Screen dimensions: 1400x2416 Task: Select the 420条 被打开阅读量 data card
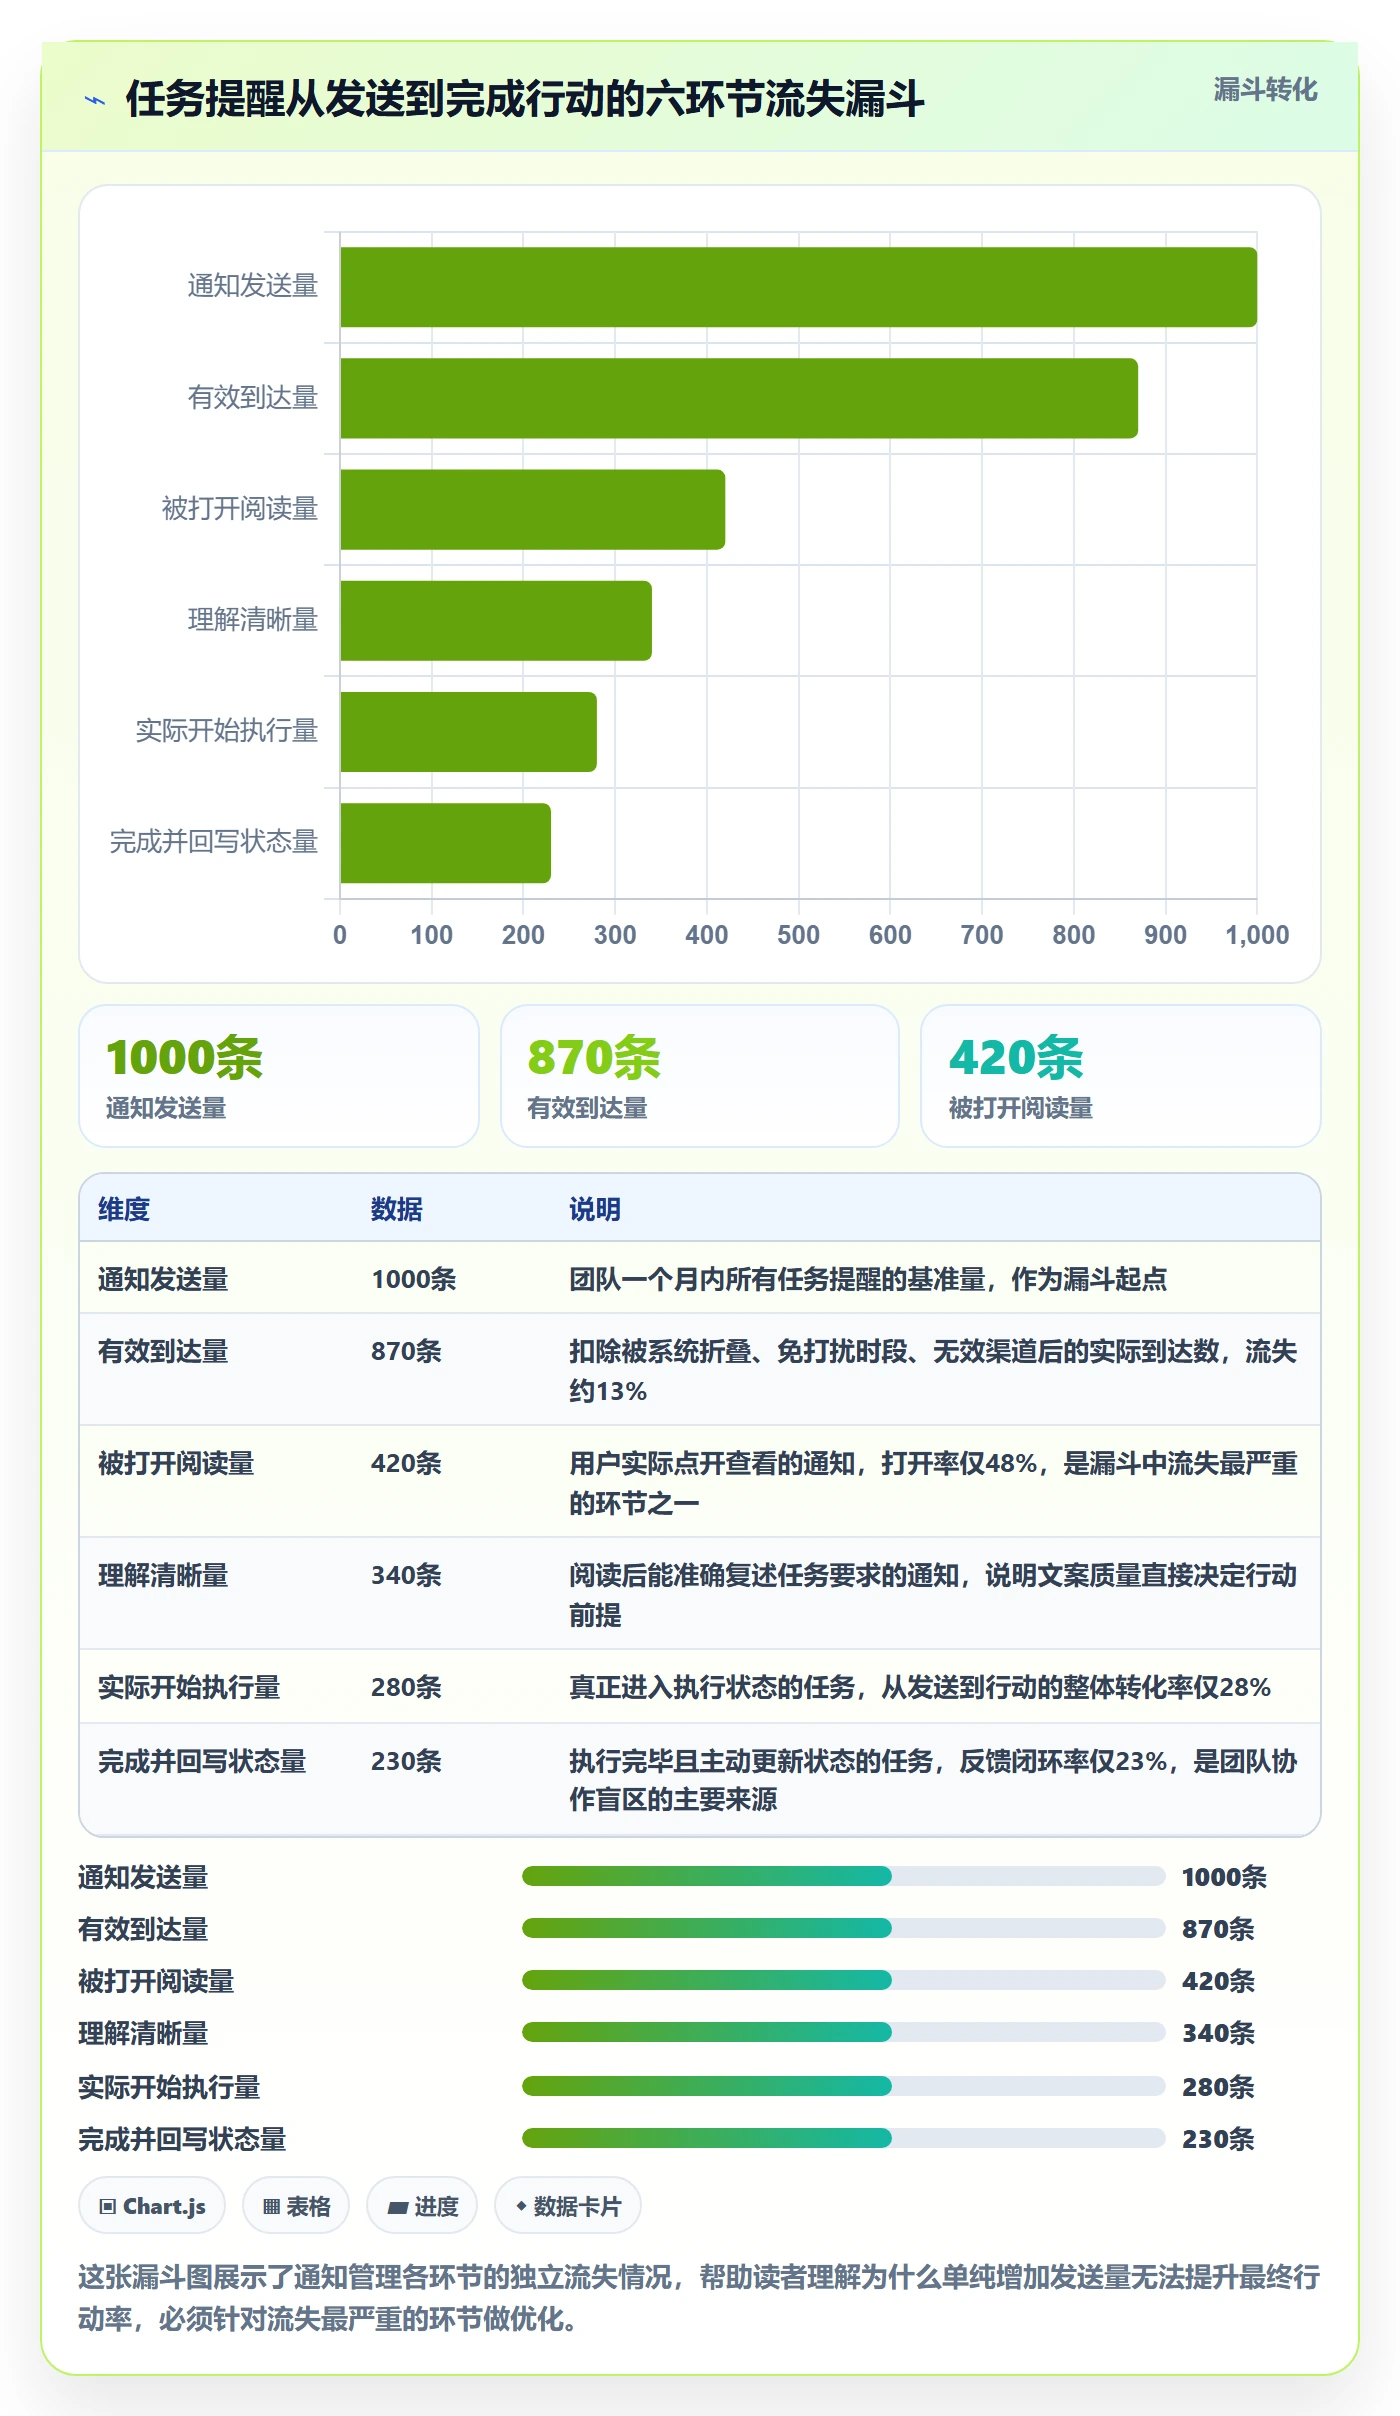1121,1076
